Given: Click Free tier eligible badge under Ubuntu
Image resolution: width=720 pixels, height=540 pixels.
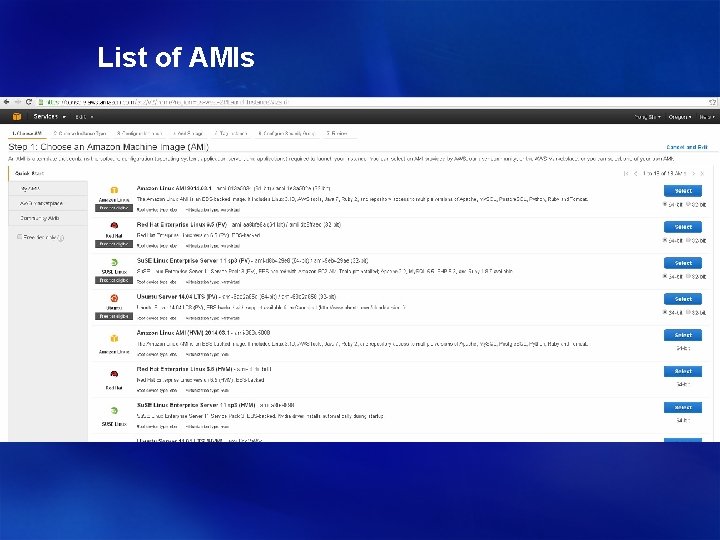Looking at the screenshot, I should 114,316.
